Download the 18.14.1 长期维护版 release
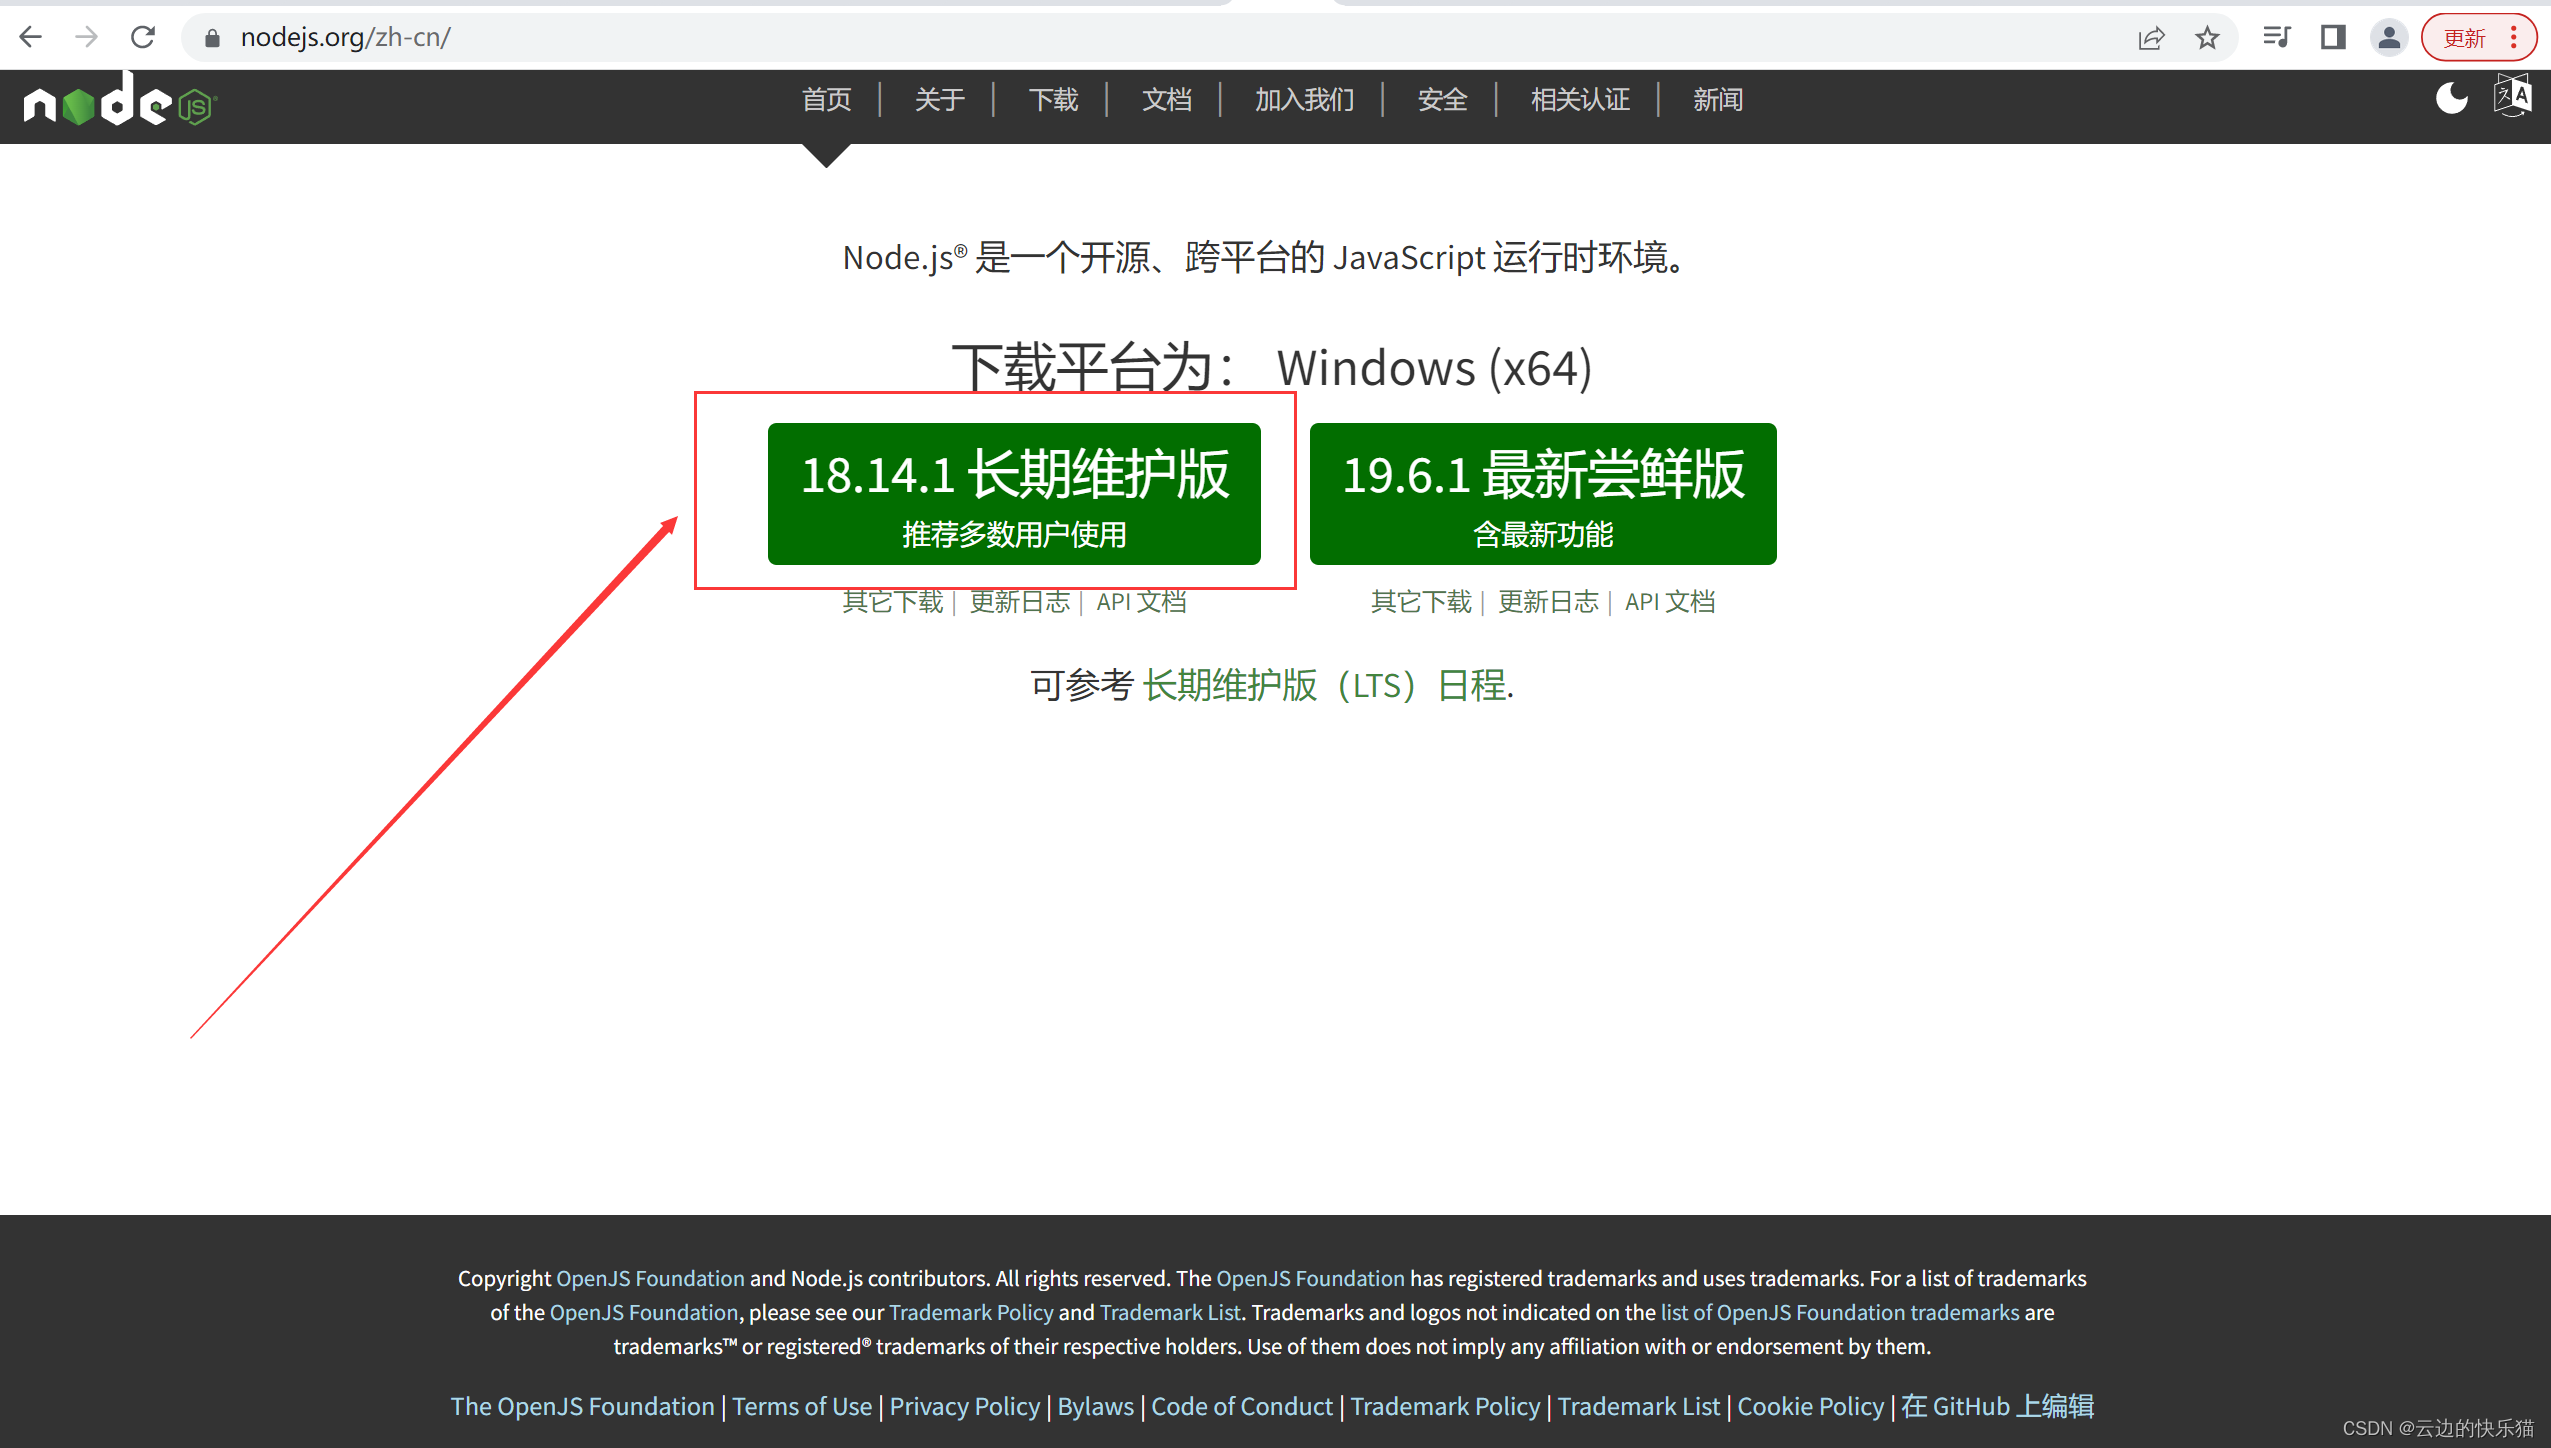The height and width of the screenshot is (1448, 2551). click(x=1014, y=494)
